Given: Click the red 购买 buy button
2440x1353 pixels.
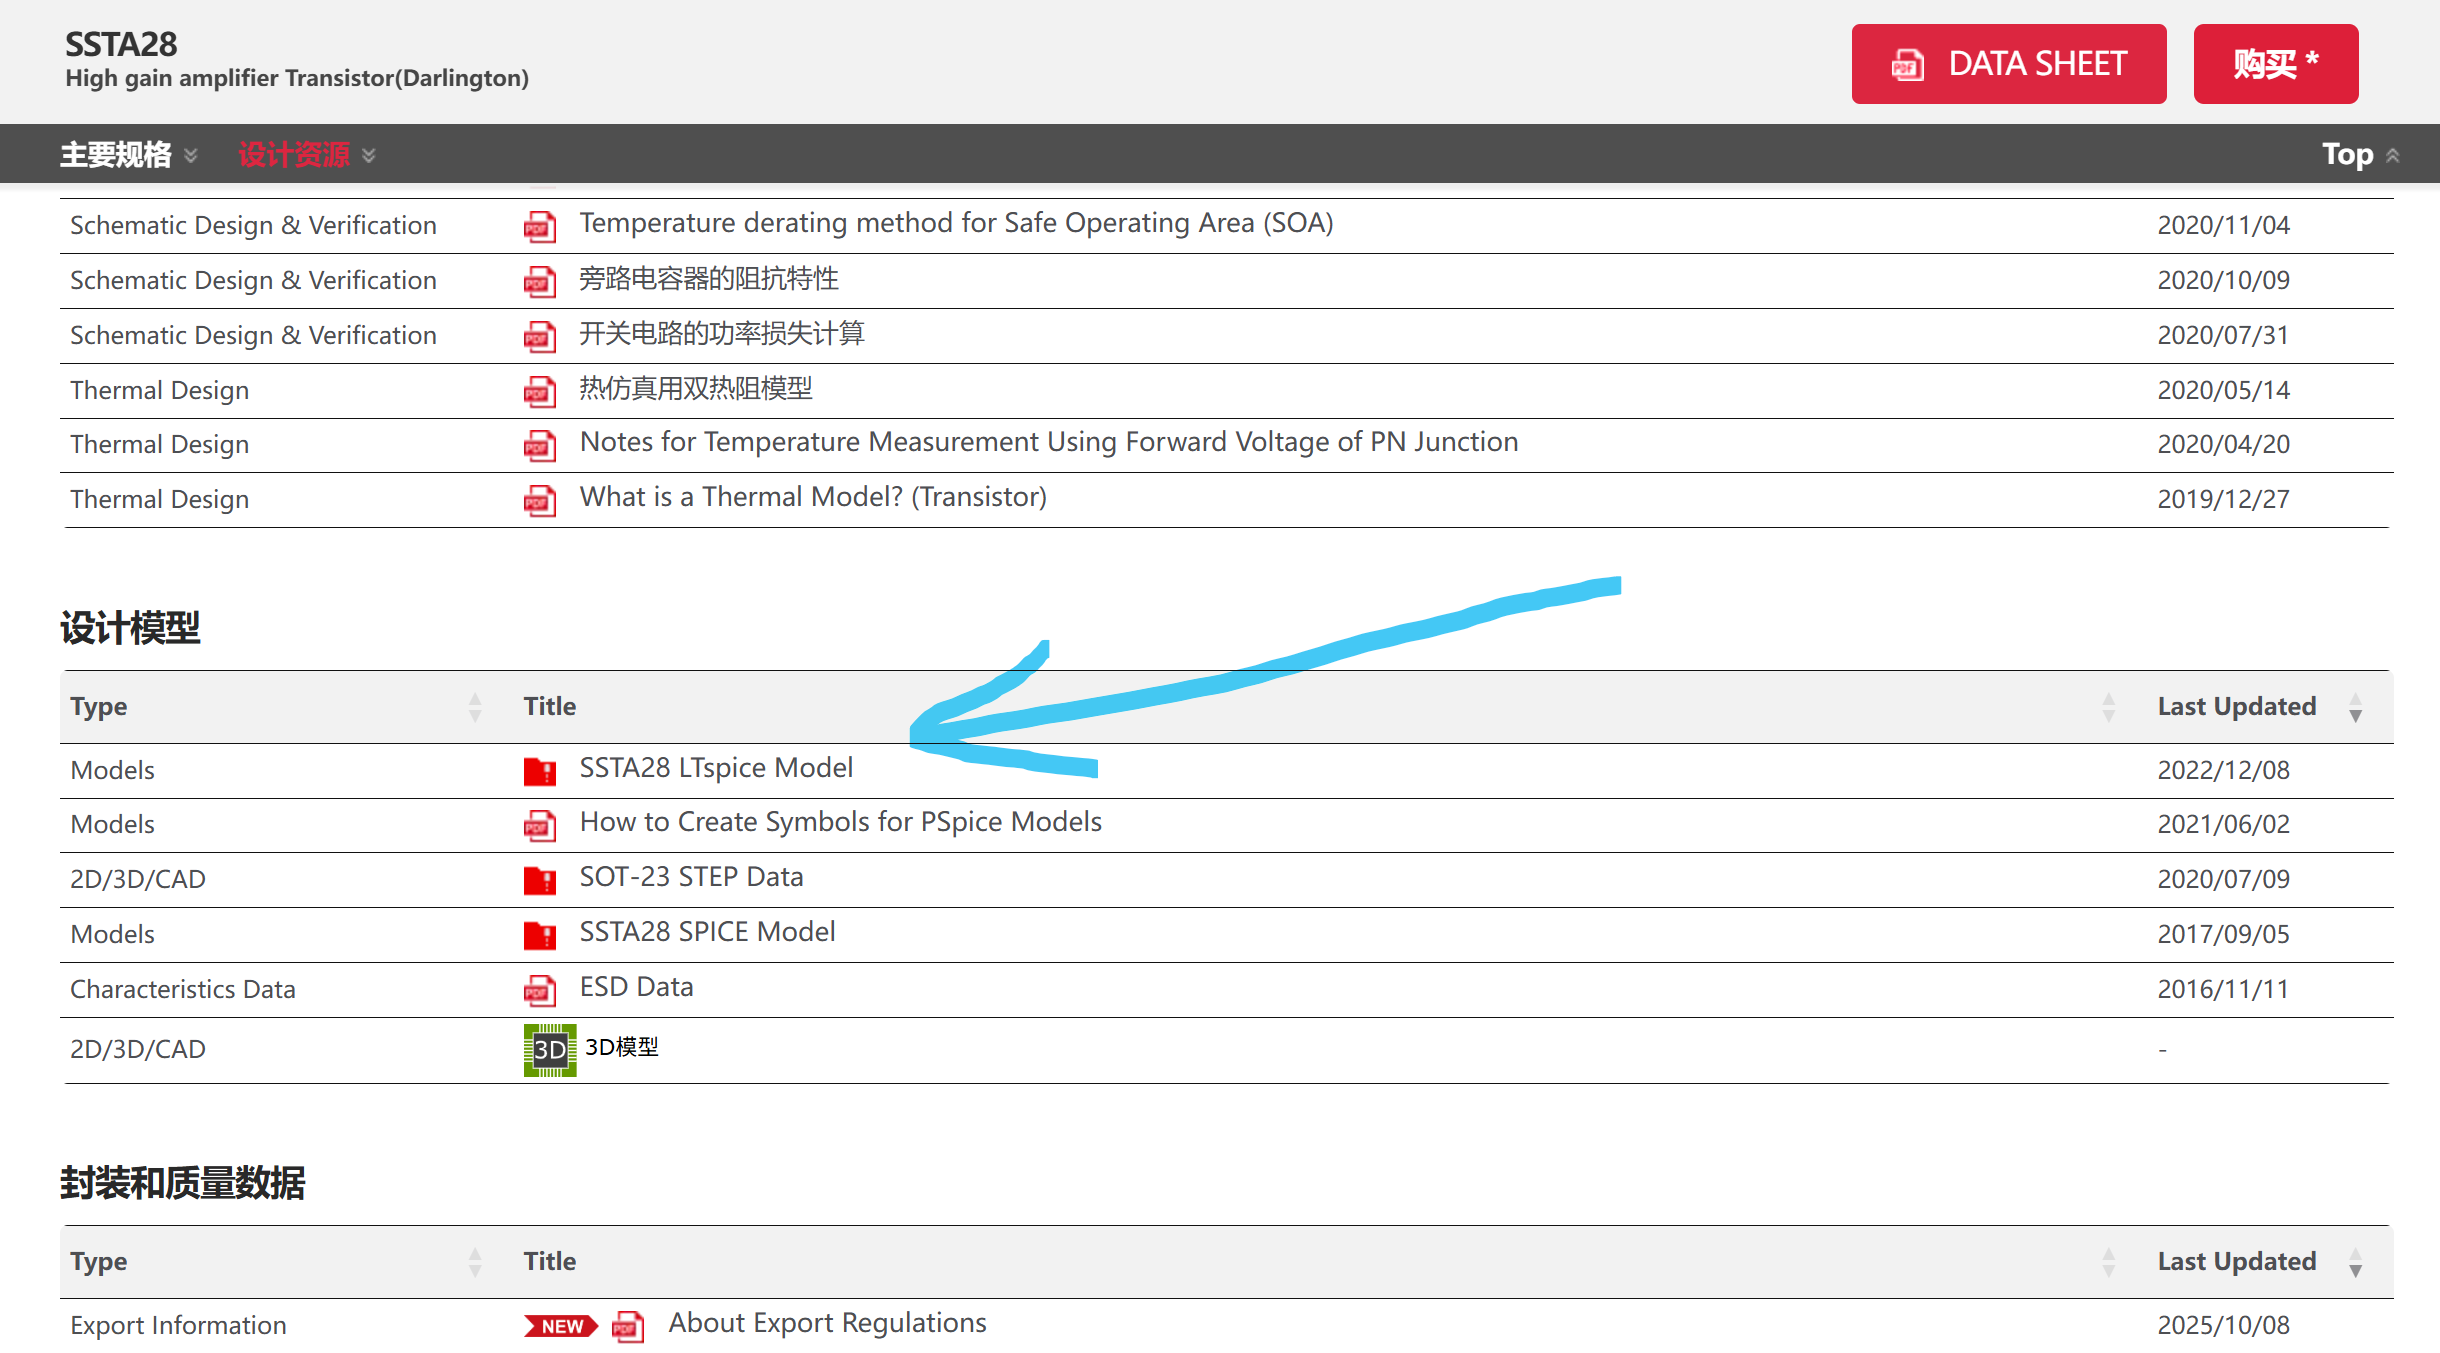Looking at the screenshot, I should point(2275,64).
